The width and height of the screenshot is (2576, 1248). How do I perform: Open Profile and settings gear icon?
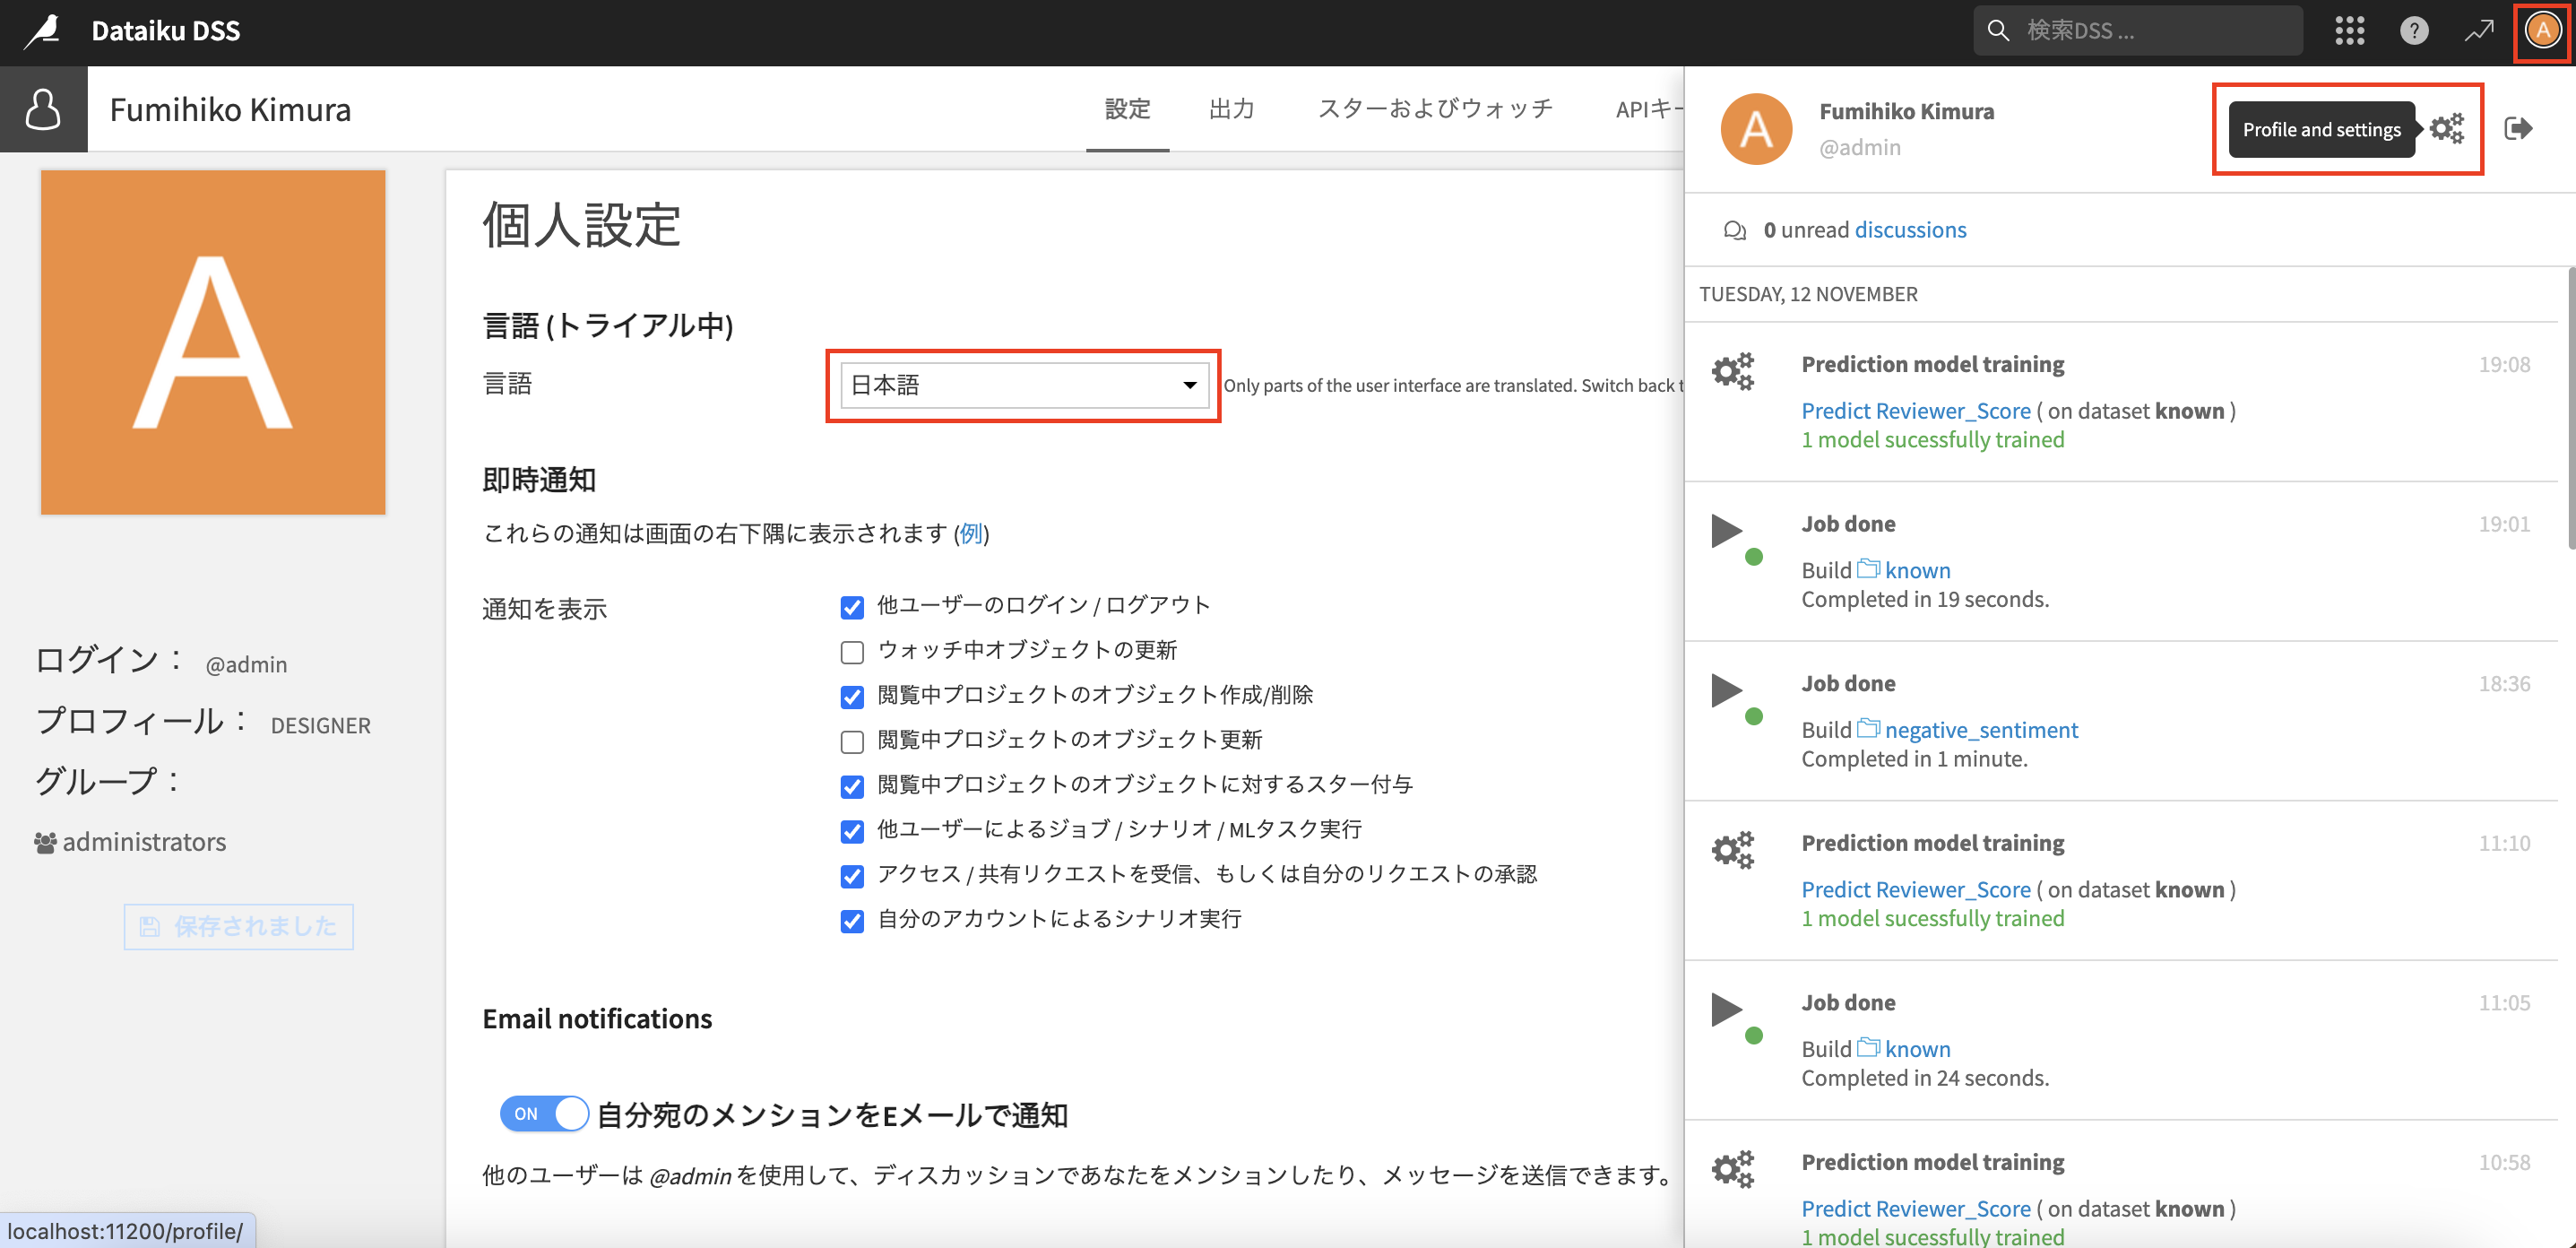coord(2447,129)
